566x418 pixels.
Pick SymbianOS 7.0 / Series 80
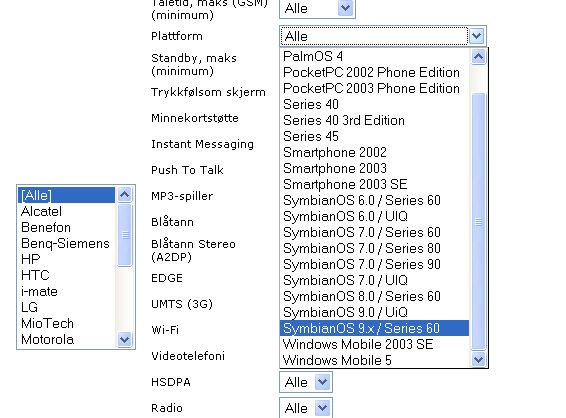pyautogui.click(x=375, y=248)
